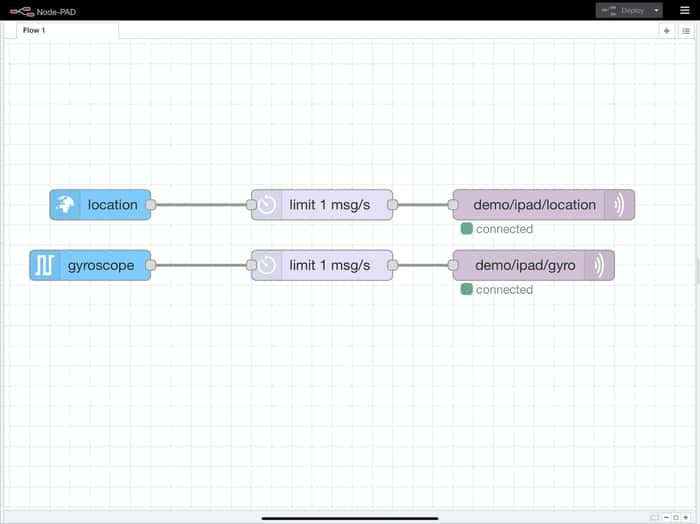The image size is (700, 524).
Task: Show the list of flows
Action: (x=686, y=31)
